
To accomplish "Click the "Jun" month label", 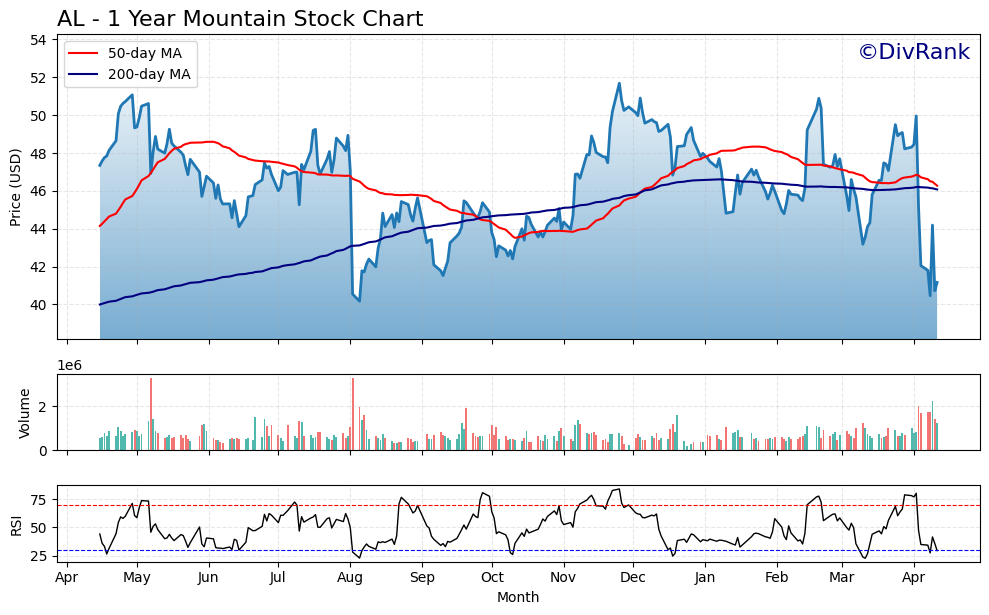I will point(208,578).
